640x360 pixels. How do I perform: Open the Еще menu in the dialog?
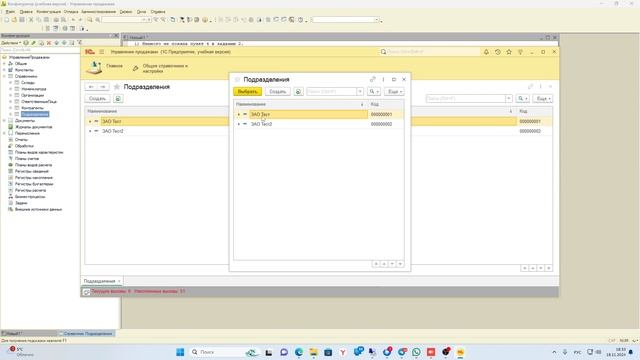[394, 91]
